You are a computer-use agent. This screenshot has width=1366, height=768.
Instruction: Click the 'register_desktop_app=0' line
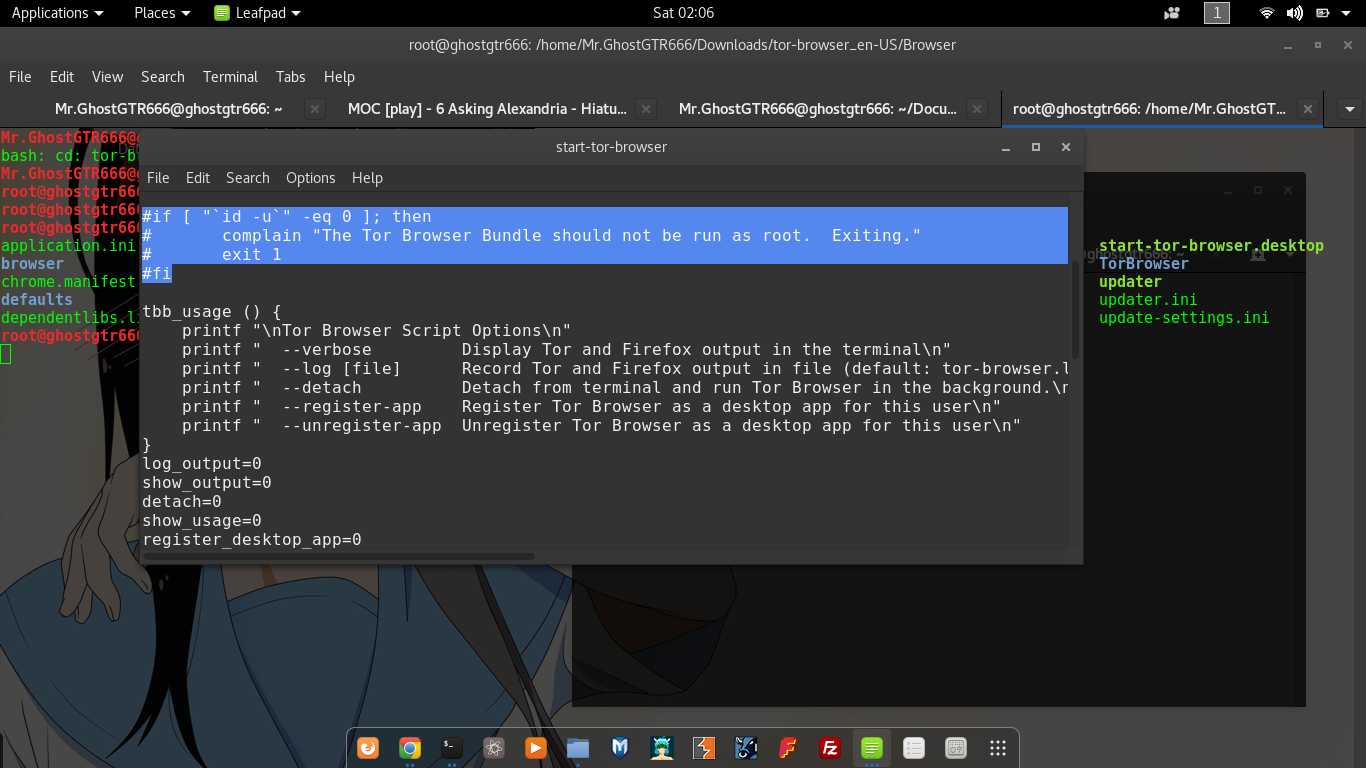252,540
